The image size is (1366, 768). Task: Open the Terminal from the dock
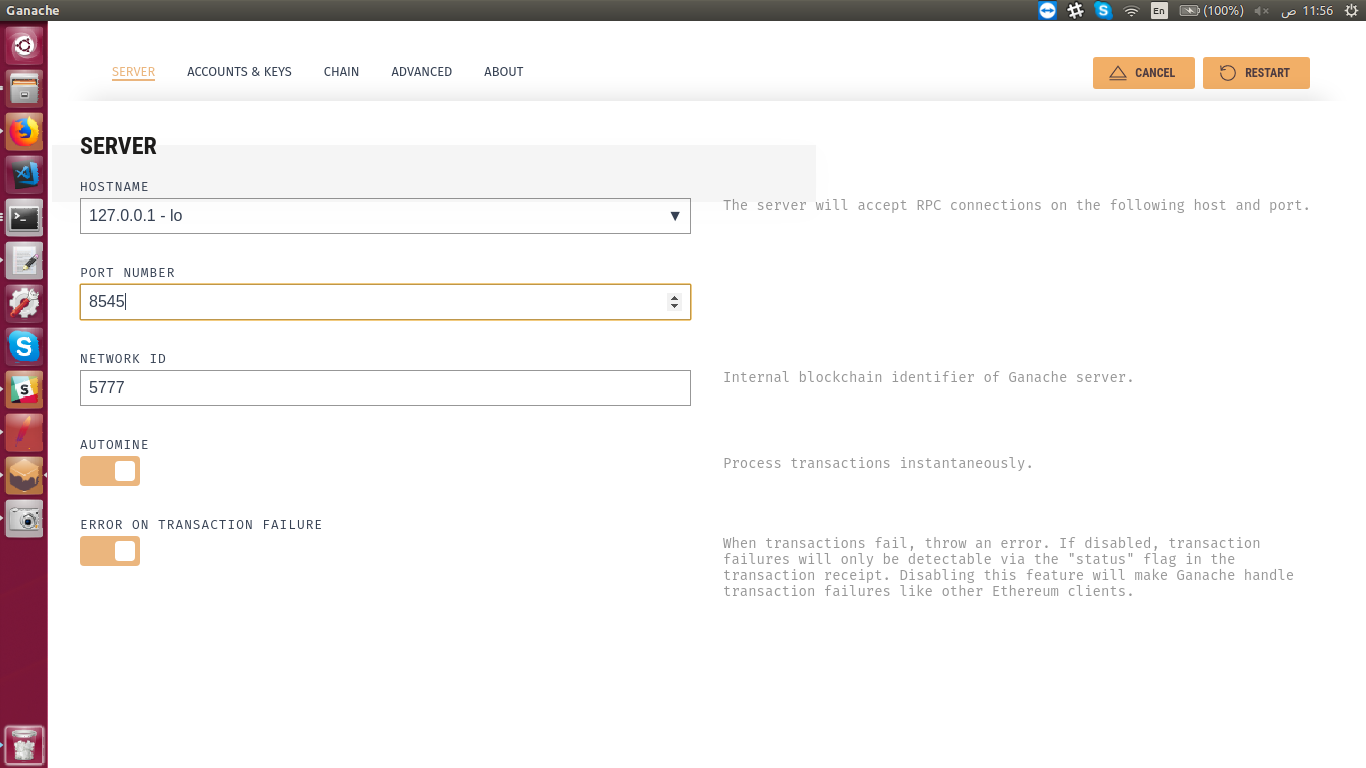24,217
